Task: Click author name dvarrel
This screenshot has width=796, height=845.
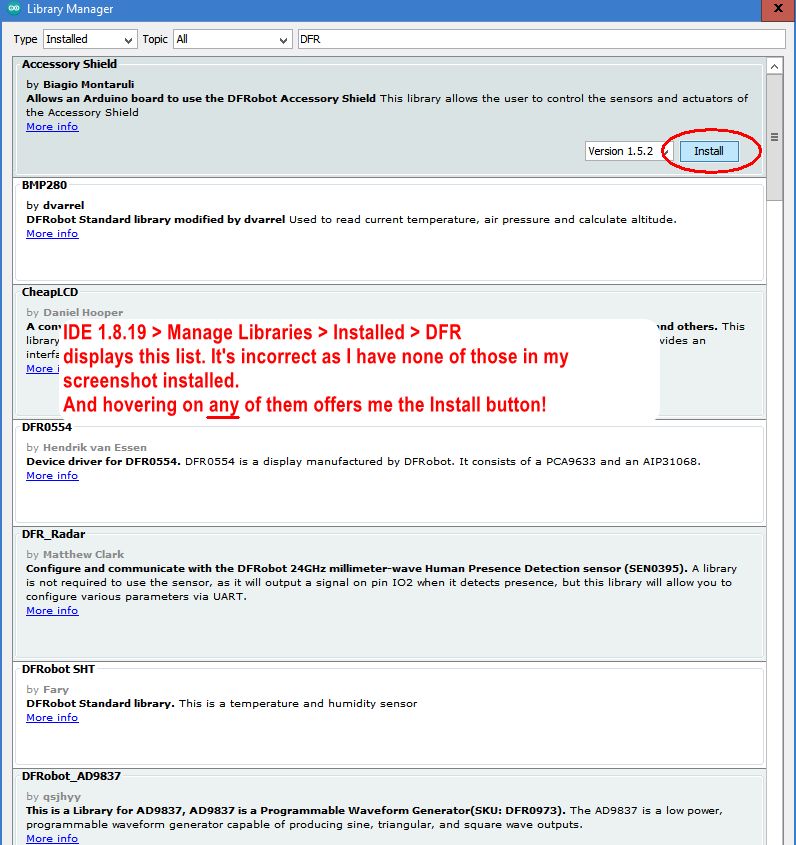Action: tap(64, 205)
